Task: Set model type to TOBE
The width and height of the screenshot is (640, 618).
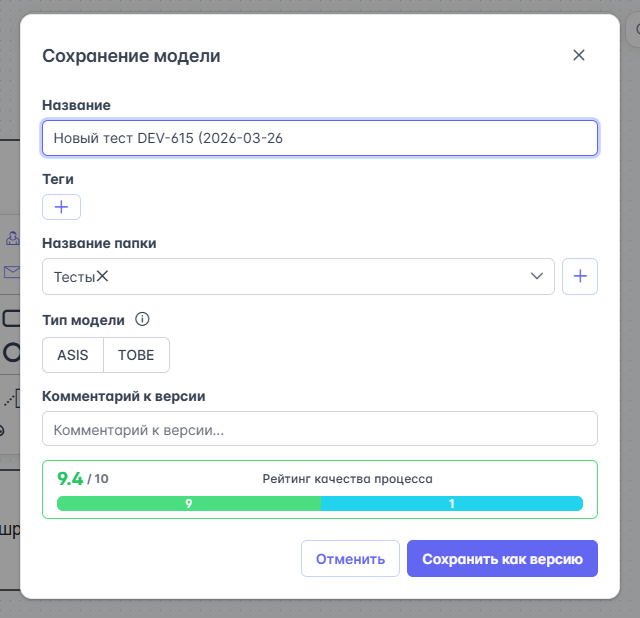Action: click(136, 355)
